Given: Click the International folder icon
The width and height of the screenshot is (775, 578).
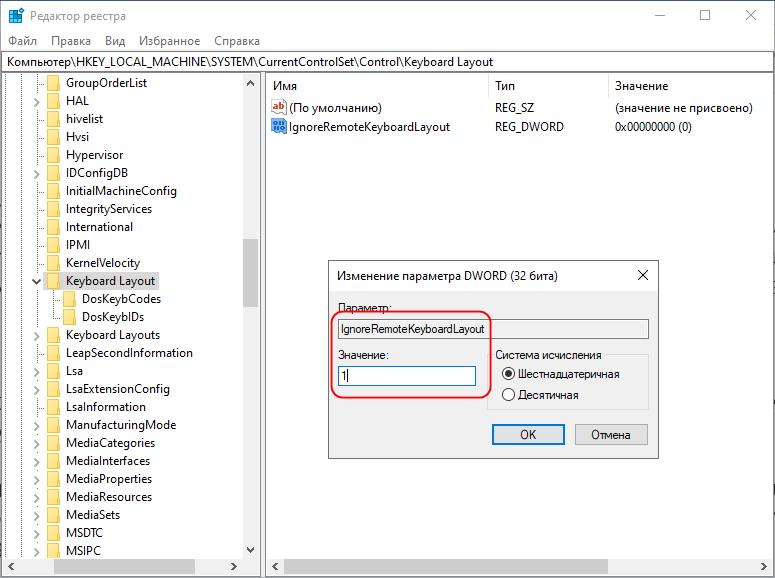Looking at the screenshot, I should [x=54, y=227].
